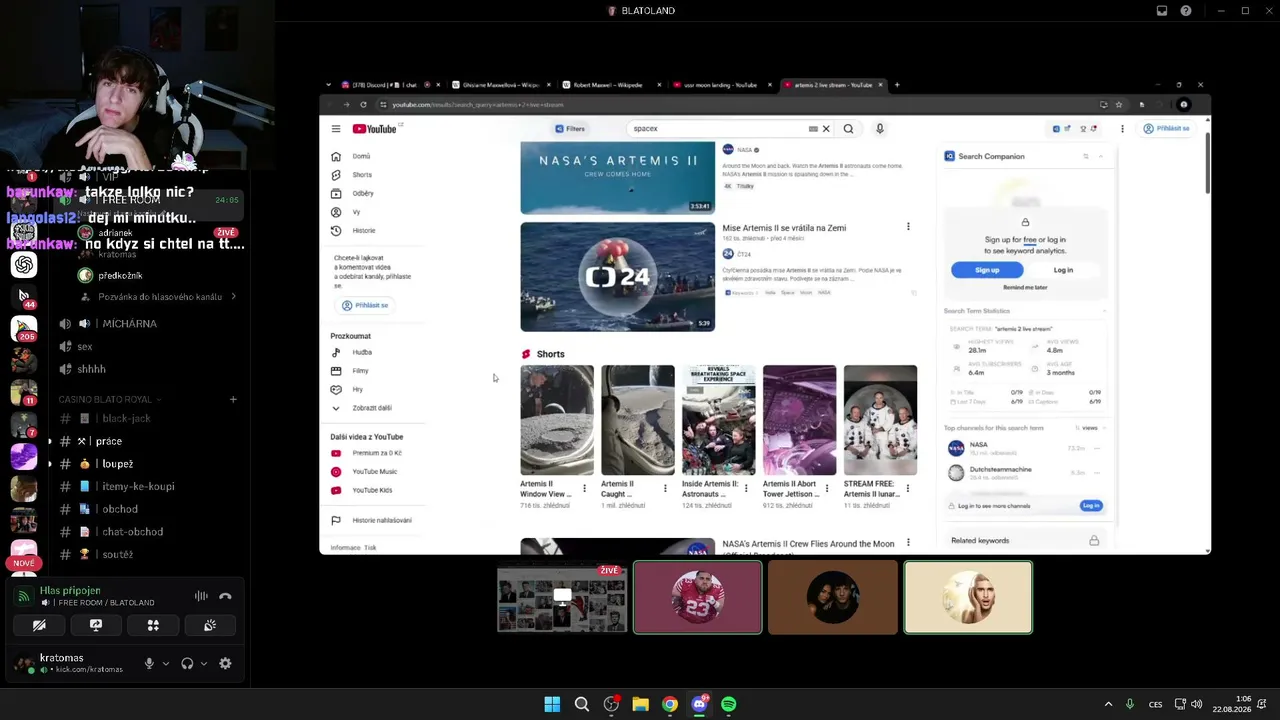Bookmark this page with the star icon
Viewport: 1280px width, 720px height.
point(1119,105)
